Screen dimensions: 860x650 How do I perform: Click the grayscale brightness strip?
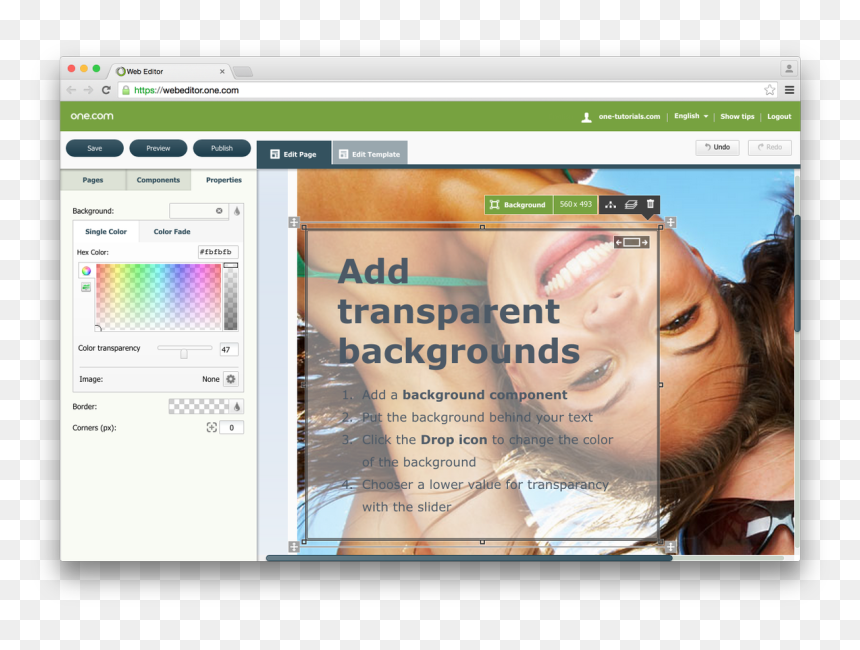click(x=231, y=297)
